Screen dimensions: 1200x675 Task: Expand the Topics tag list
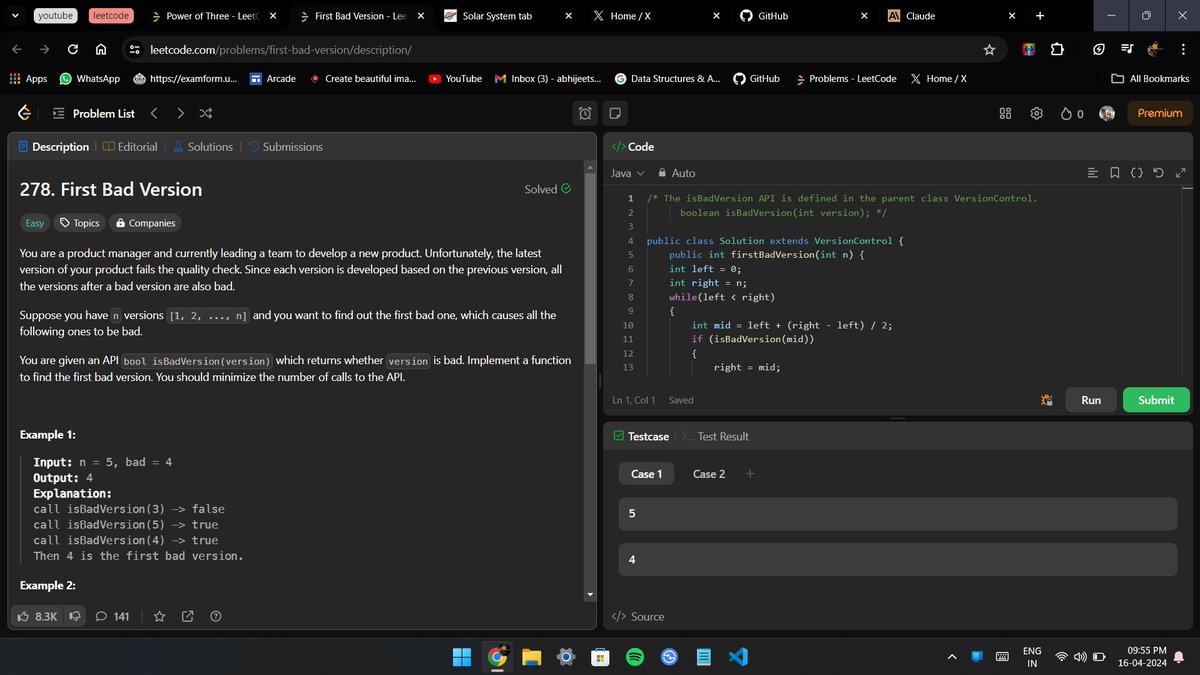[x=80, y=223]
